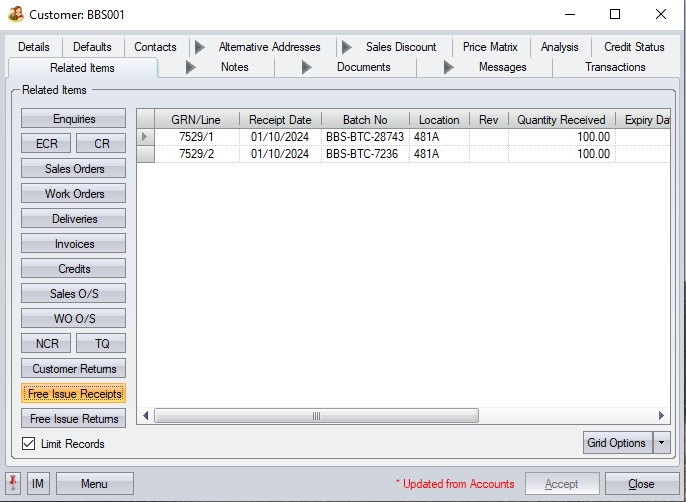
Task: Click the red pin icon at bottom left
Action: pos(13,484)
